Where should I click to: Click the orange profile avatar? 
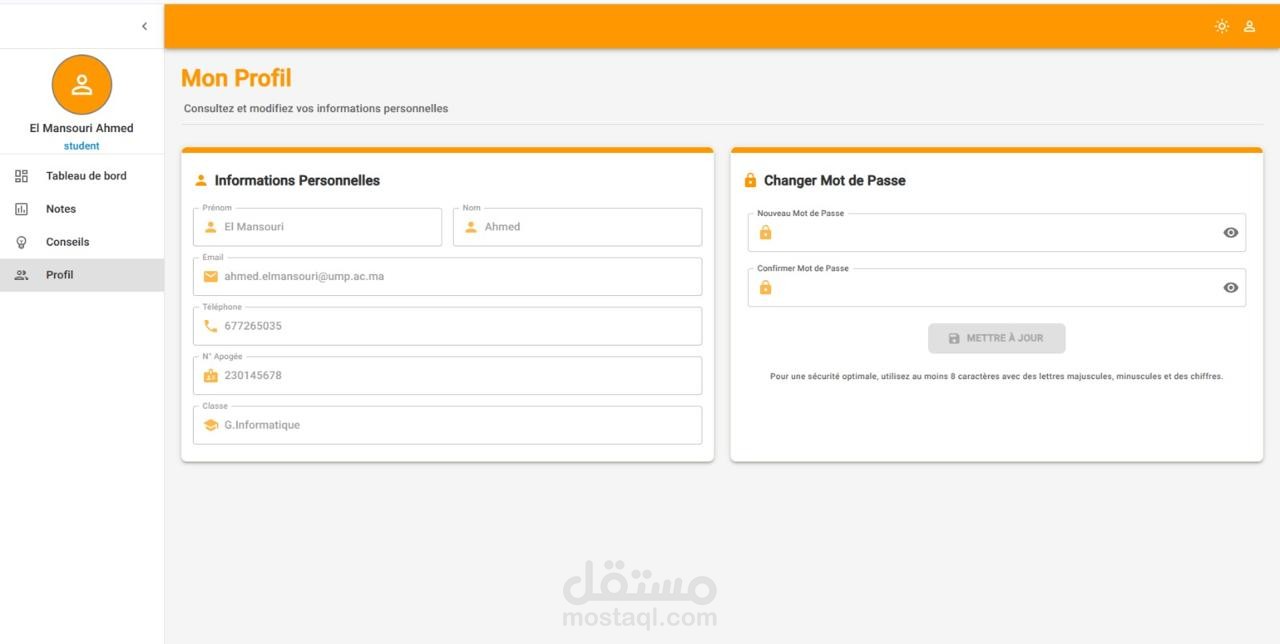(82, 85)
